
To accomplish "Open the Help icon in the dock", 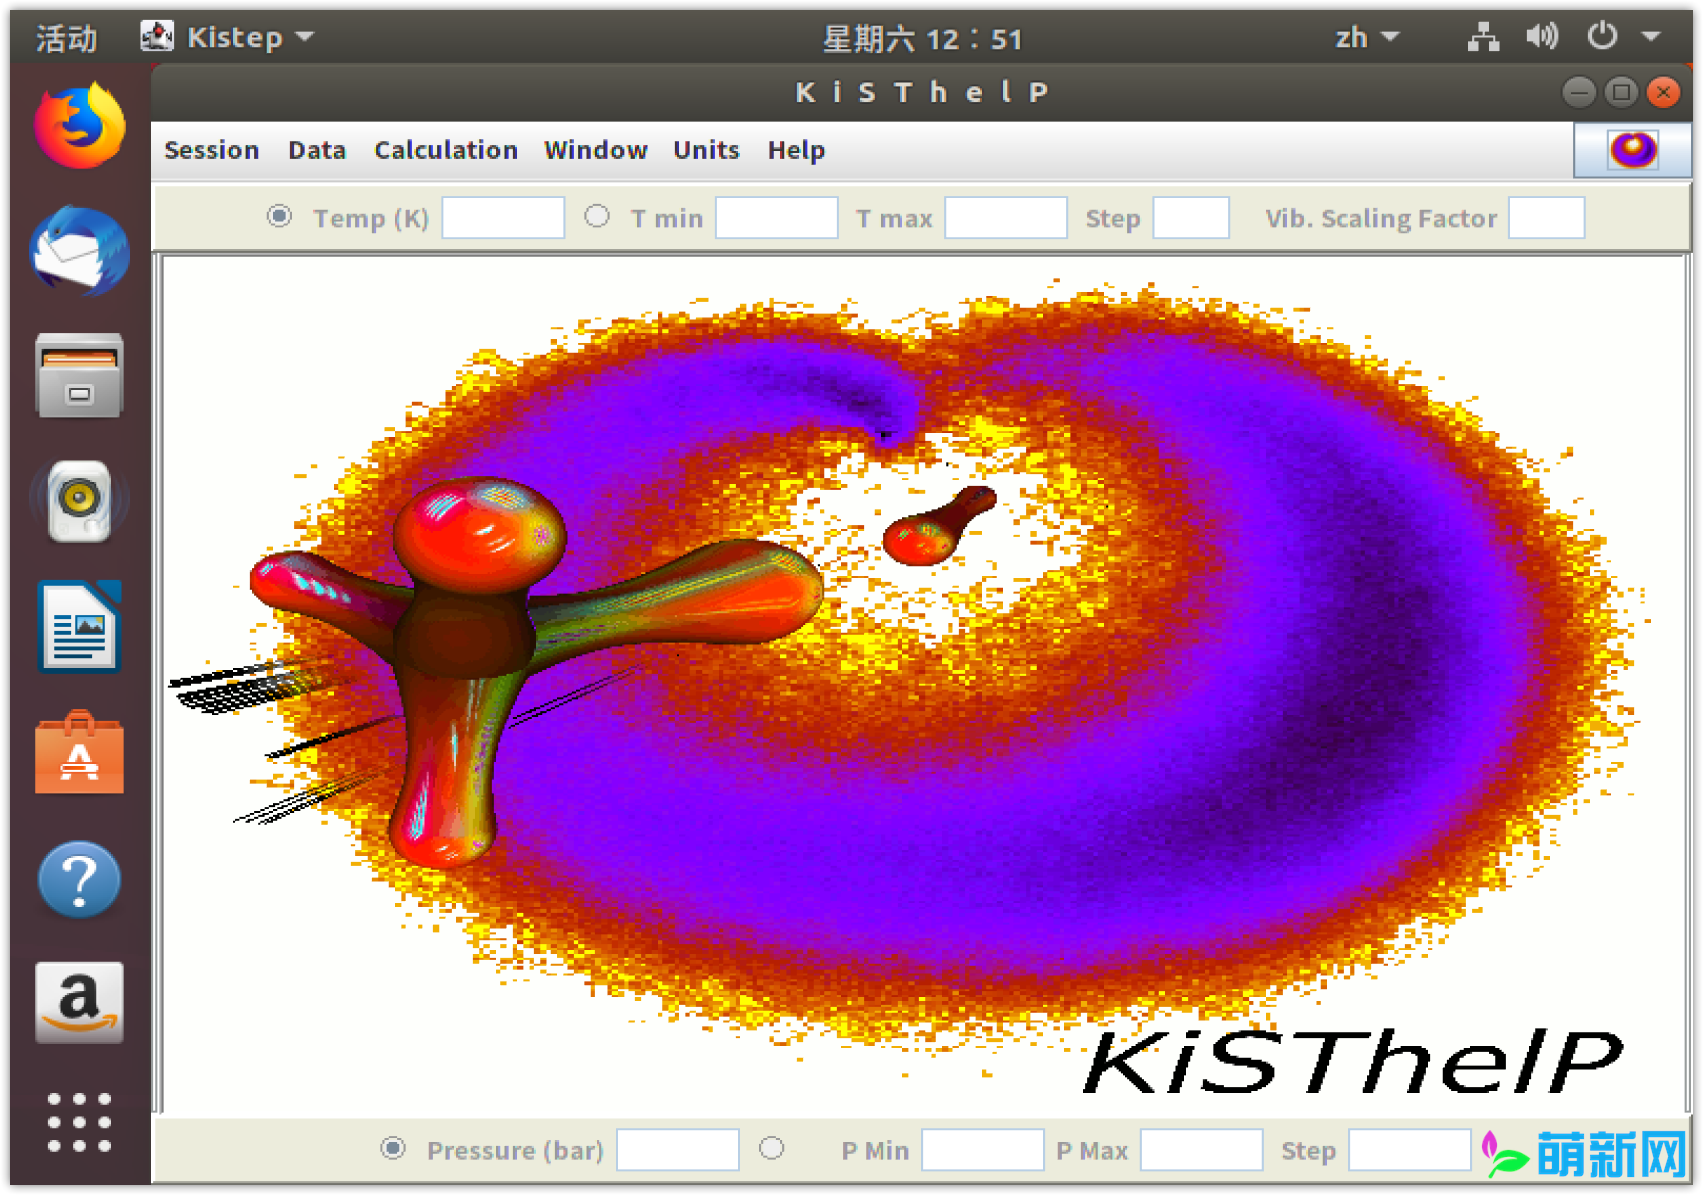I will click(80, 880).
